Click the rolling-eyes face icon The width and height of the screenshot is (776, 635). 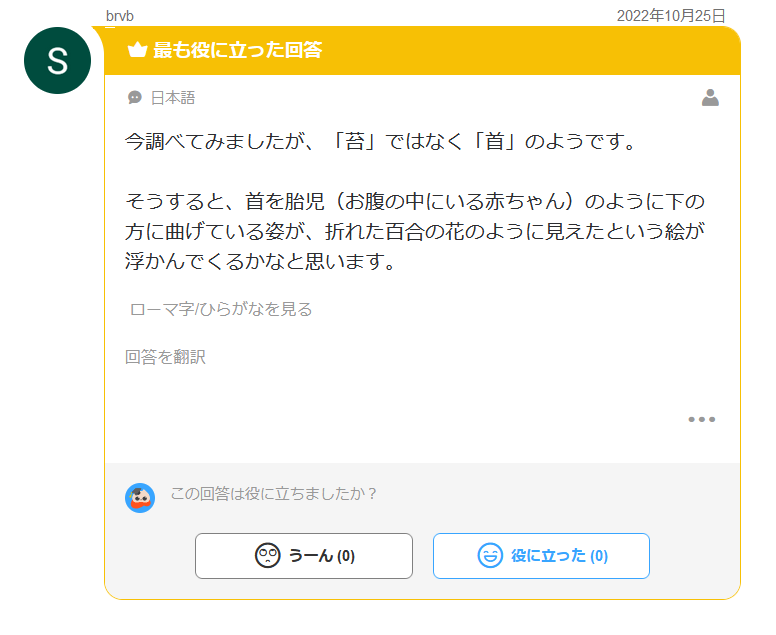[x=268, y=555]
